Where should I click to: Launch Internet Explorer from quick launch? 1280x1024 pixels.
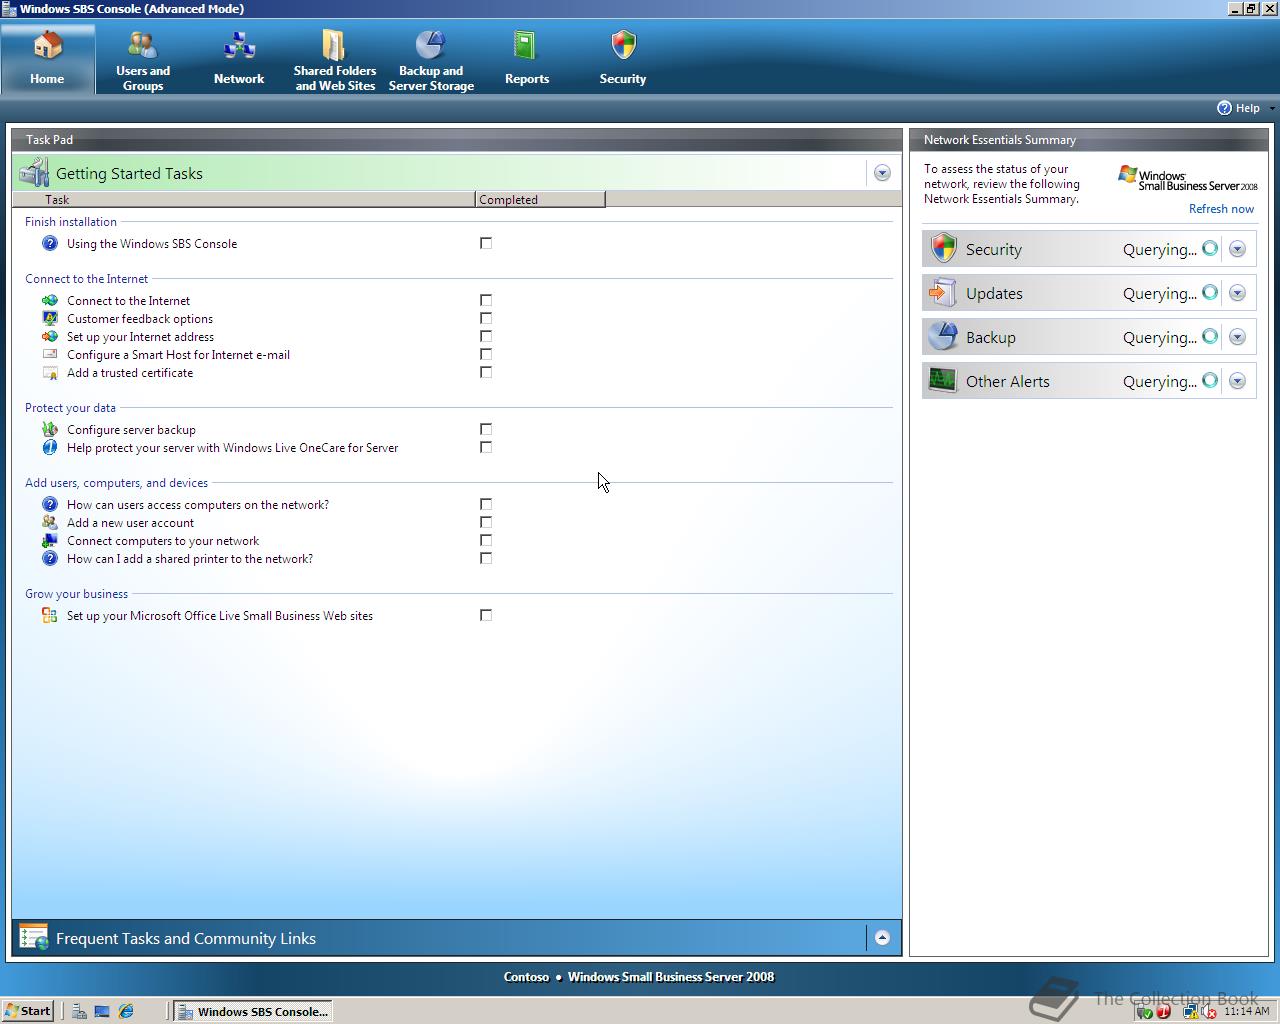pyautogui.click(x=126, y=1011)
